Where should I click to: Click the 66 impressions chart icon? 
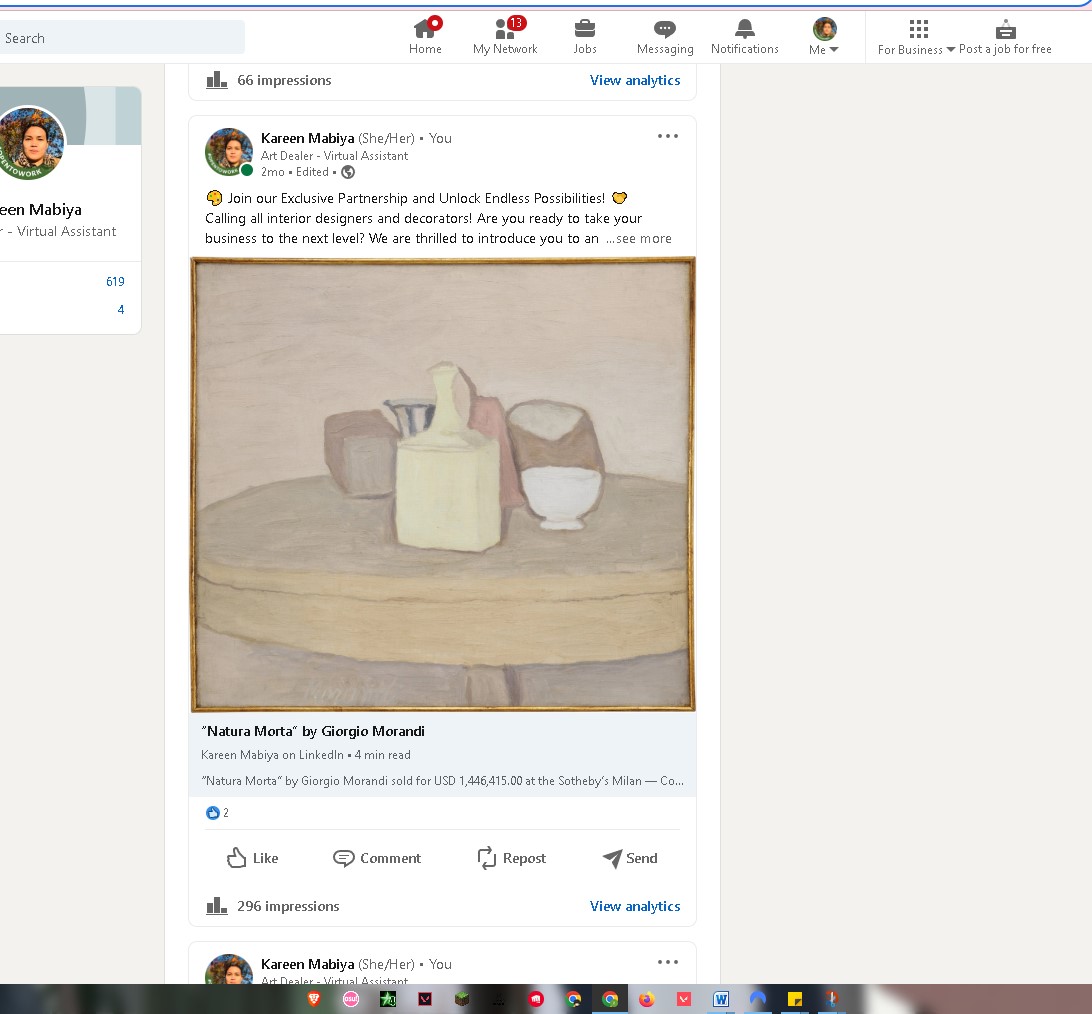click(x=217, y=79)
